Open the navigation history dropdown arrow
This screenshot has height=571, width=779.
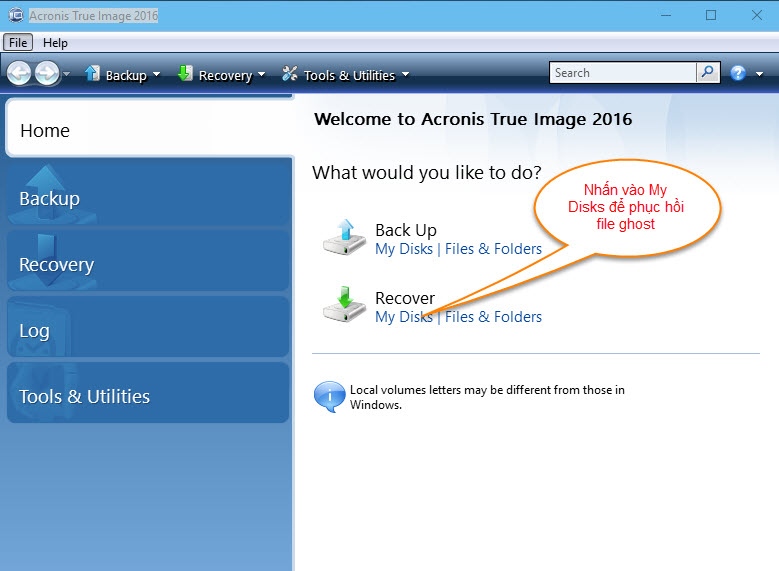click(67, 74)
